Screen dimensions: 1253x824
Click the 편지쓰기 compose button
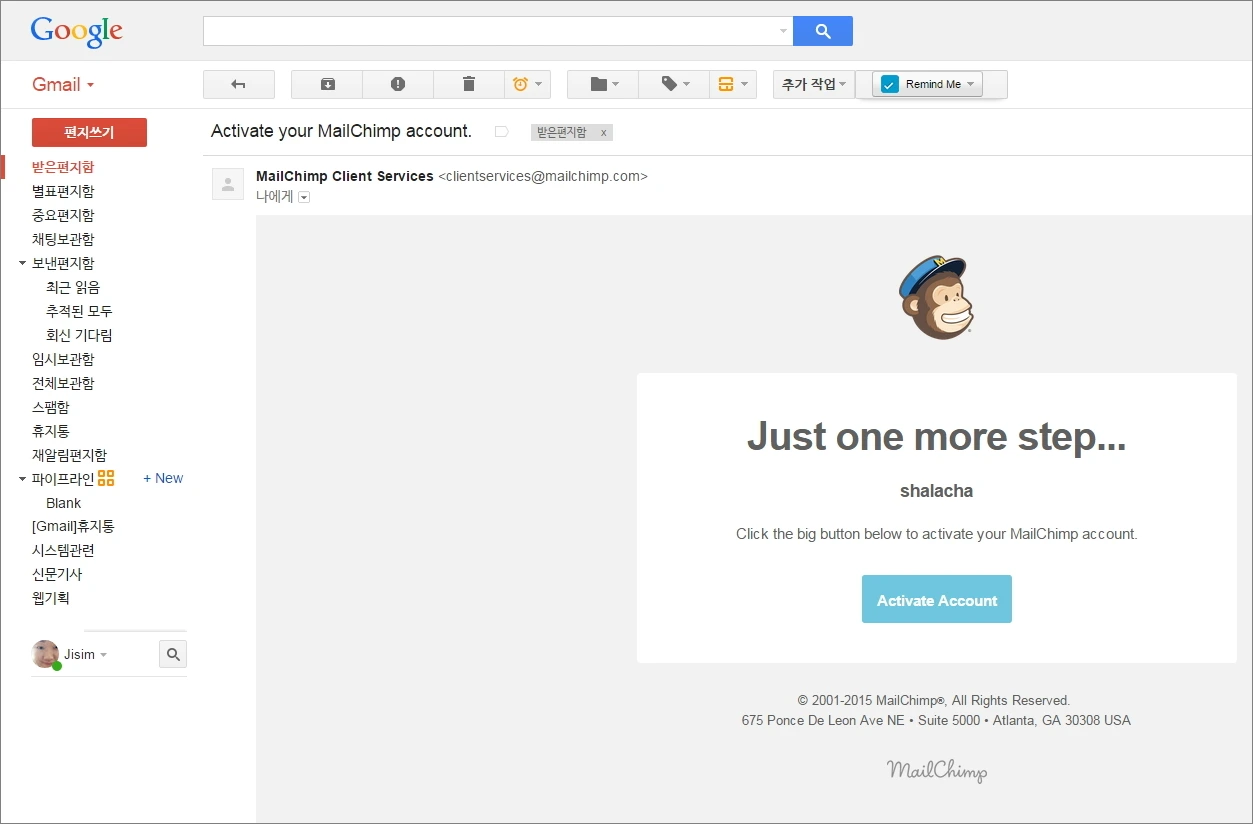point(89,132)
